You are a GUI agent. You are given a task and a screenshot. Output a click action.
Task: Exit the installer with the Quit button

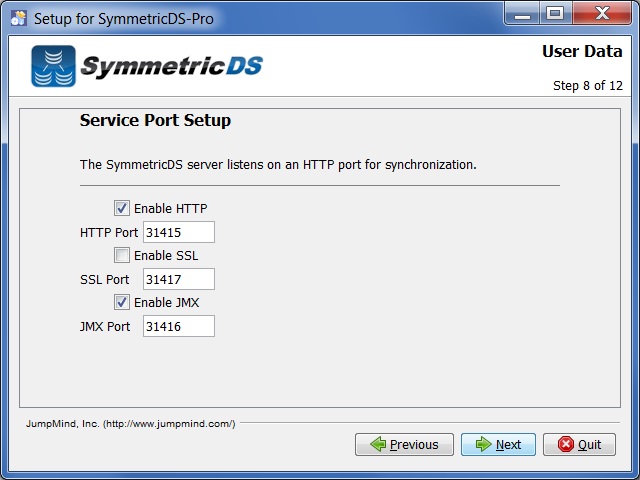pyautogui.click(x=579, y=444)
